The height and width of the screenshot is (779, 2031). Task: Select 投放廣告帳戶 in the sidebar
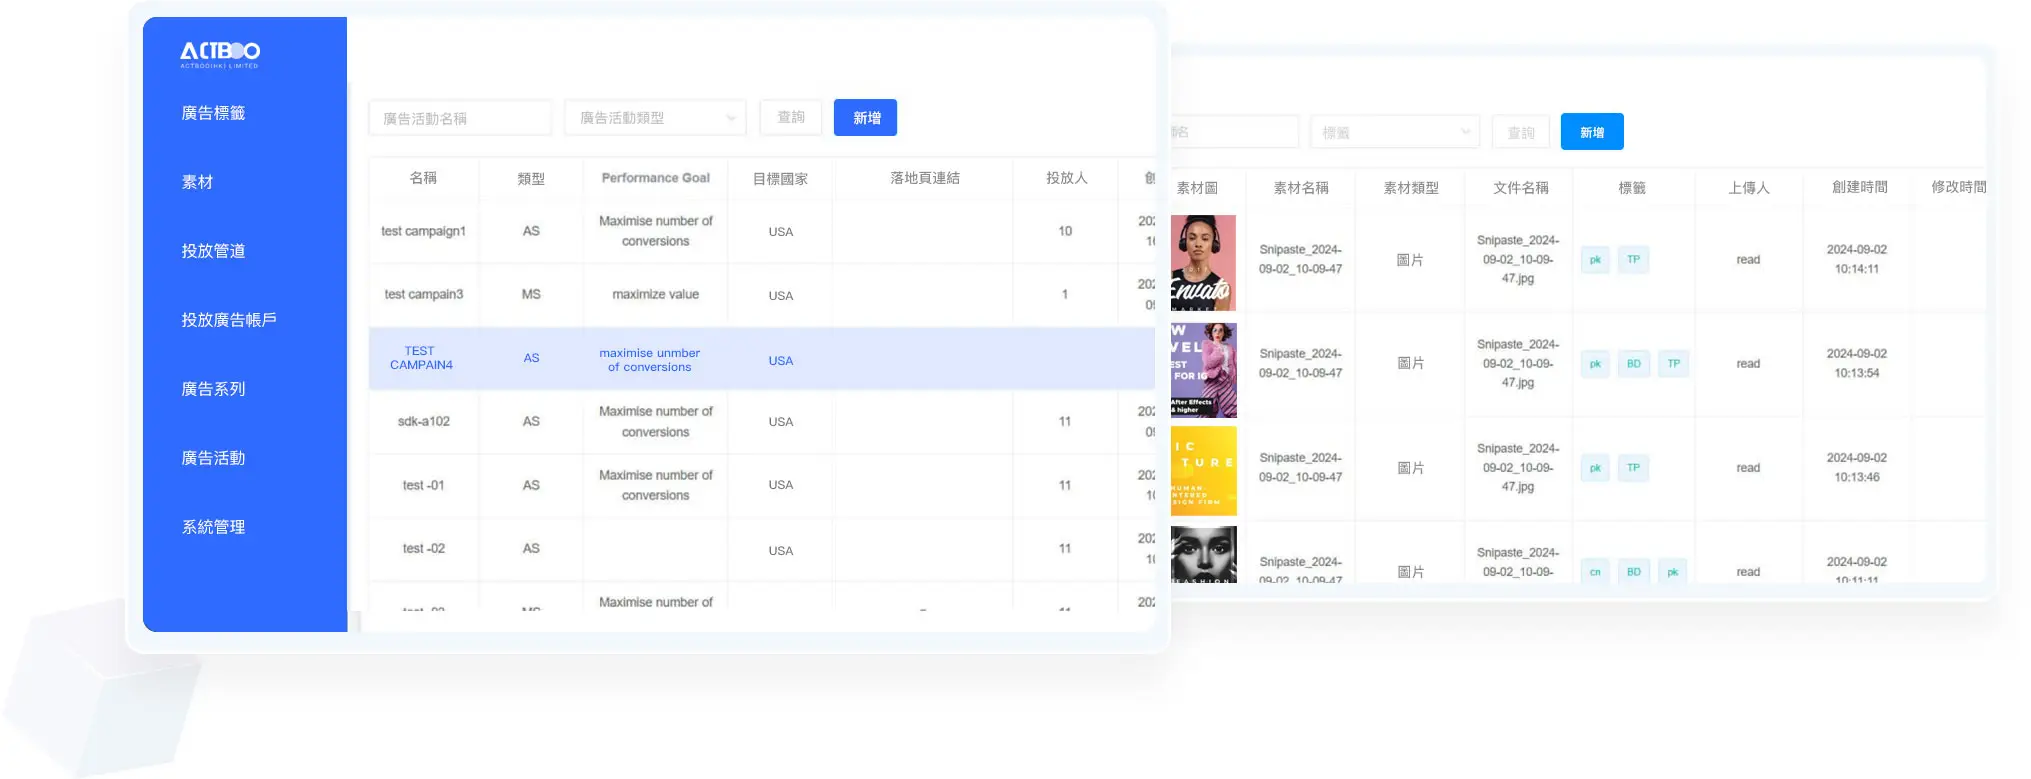(x=229, y=320)
